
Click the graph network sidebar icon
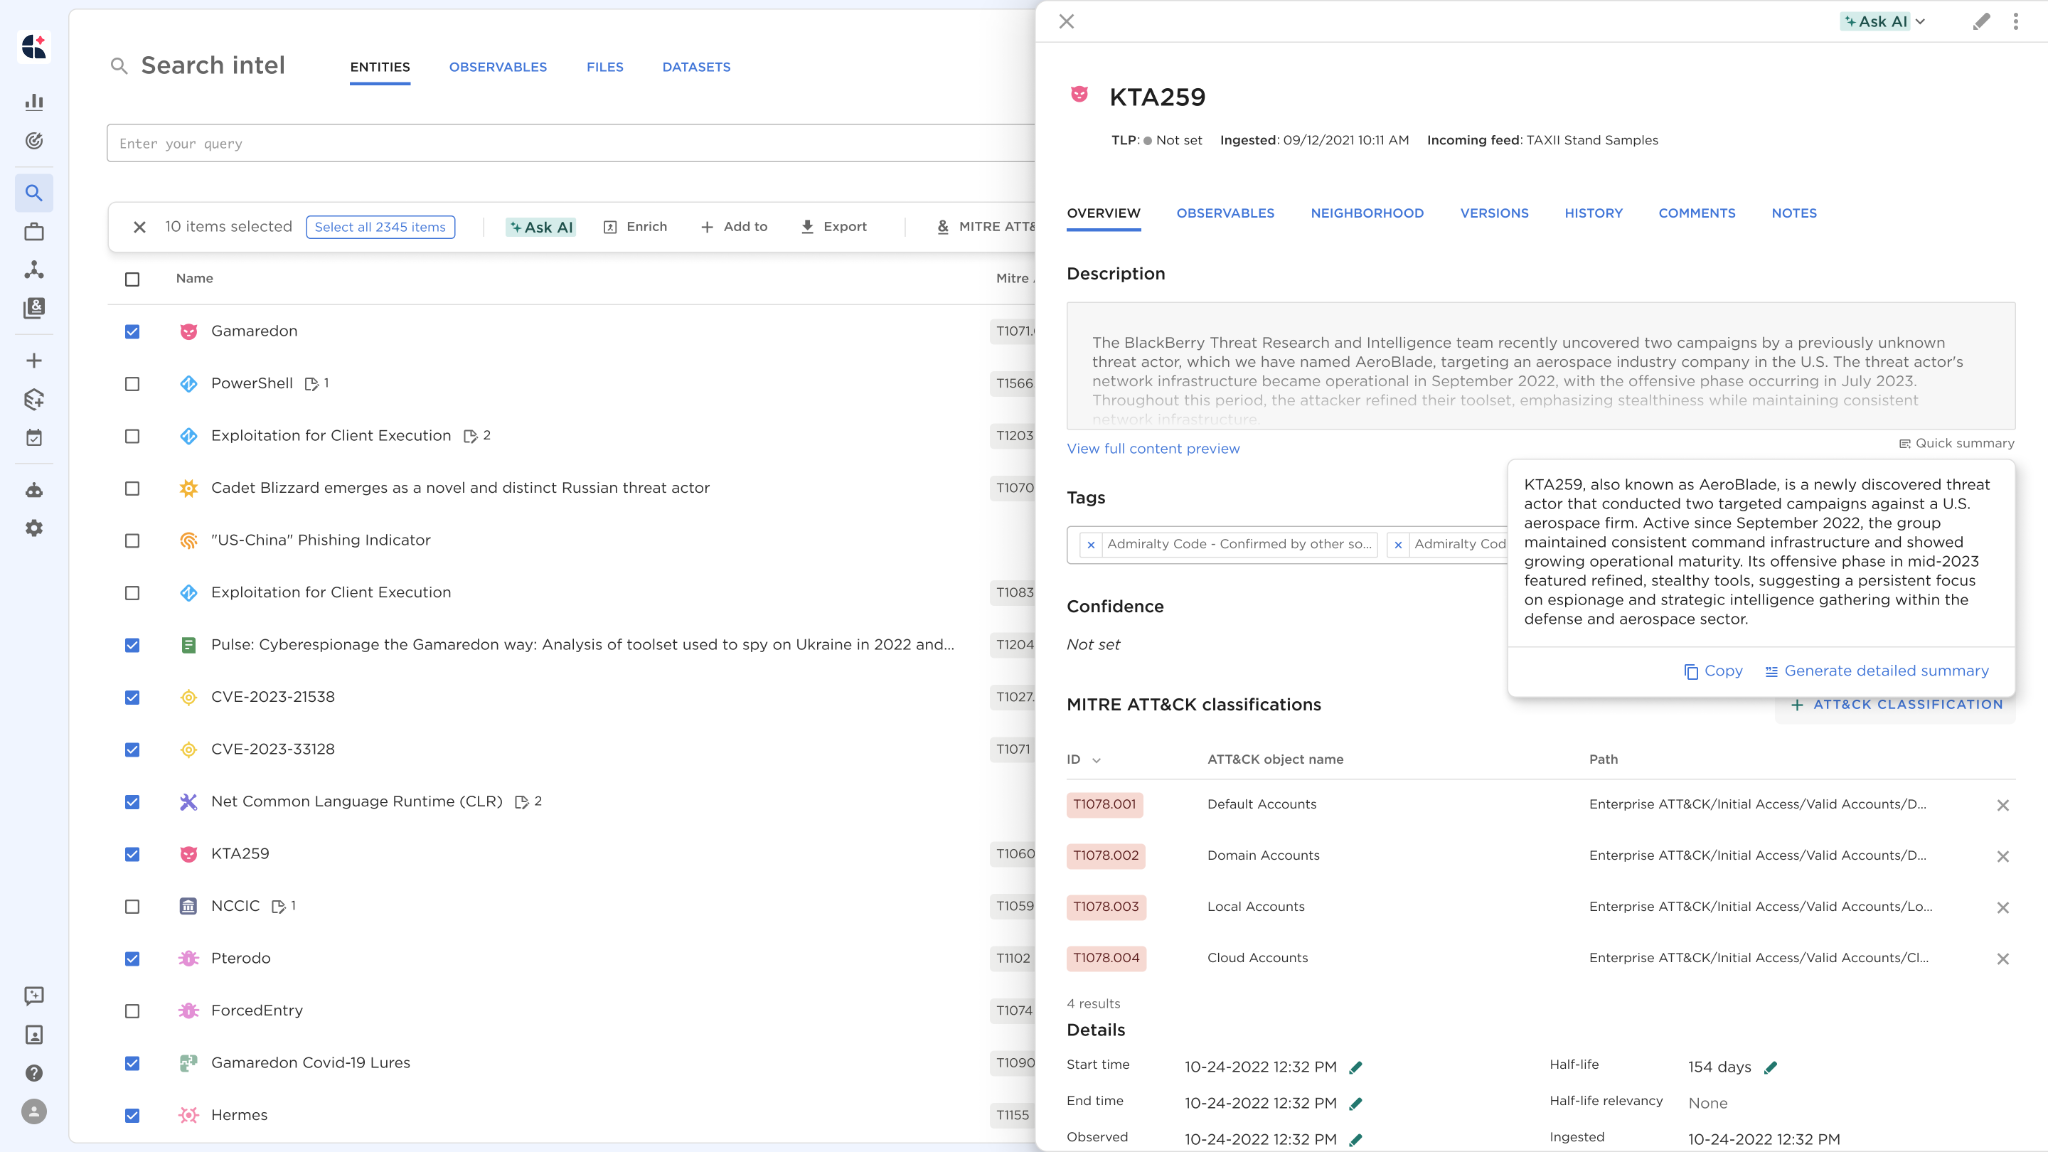pyautogui.click(x=34, y=270)
